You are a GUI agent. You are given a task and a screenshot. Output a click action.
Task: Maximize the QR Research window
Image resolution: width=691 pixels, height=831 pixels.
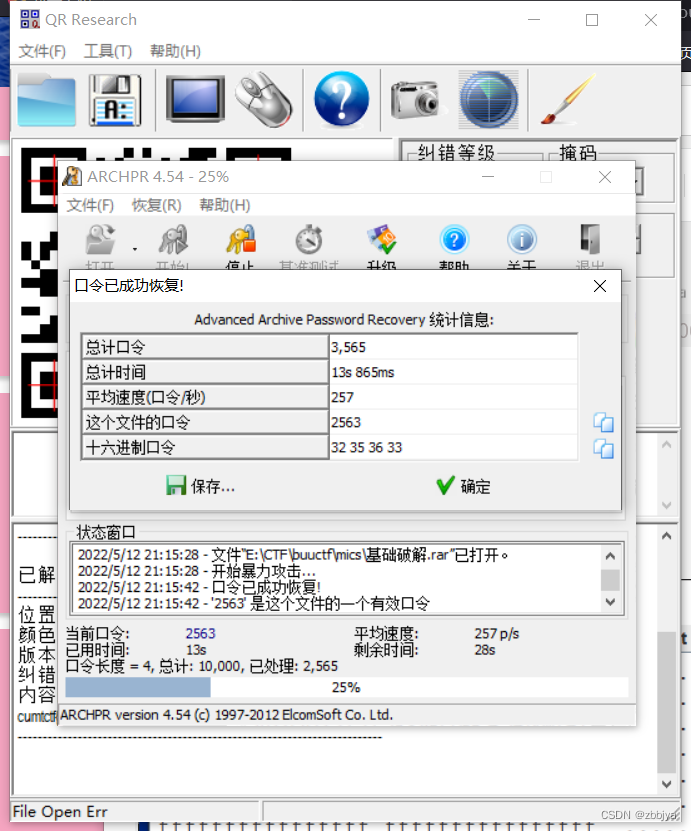tap(592, 20)
